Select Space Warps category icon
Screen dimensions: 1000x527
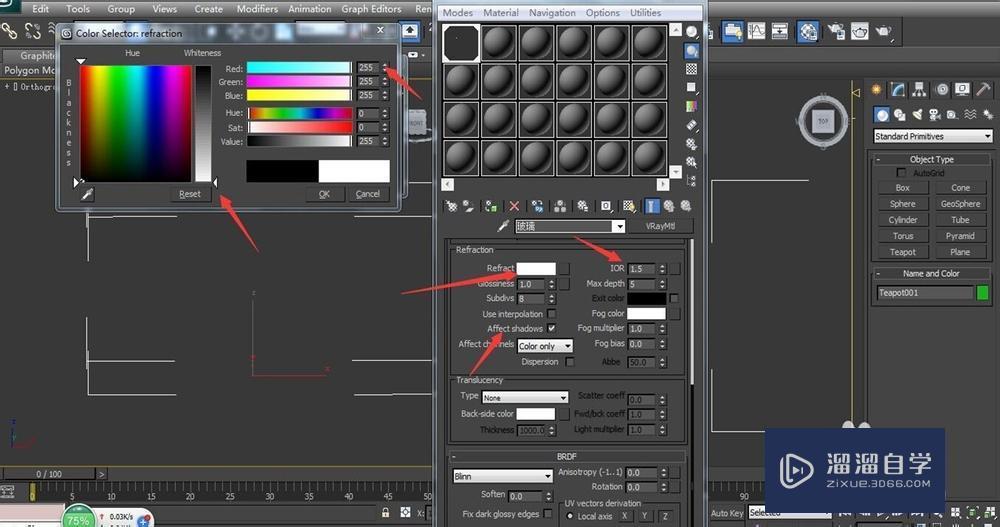pyautogui.click(x=970, y=115)
